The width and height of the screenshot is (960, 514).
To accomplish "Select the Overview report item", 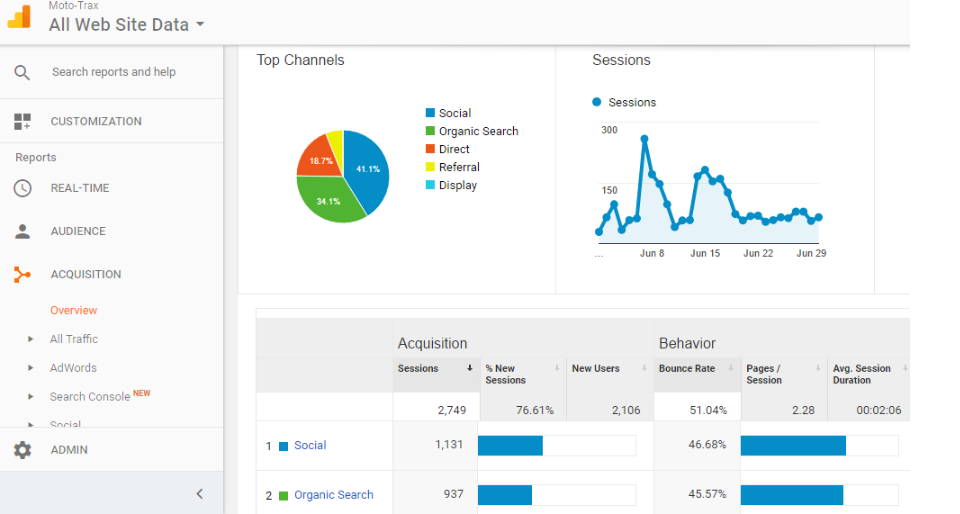I will pos(74,310).
